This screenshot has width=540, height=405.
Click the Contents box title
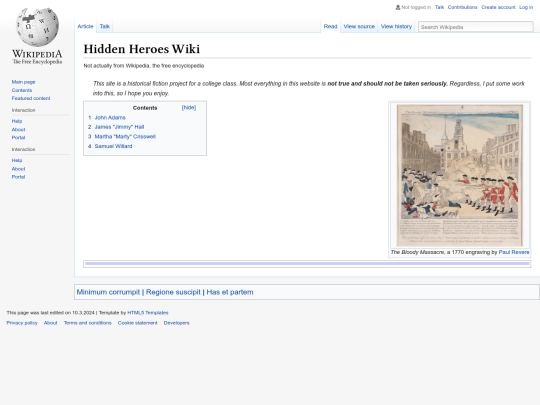coord(145,108)
